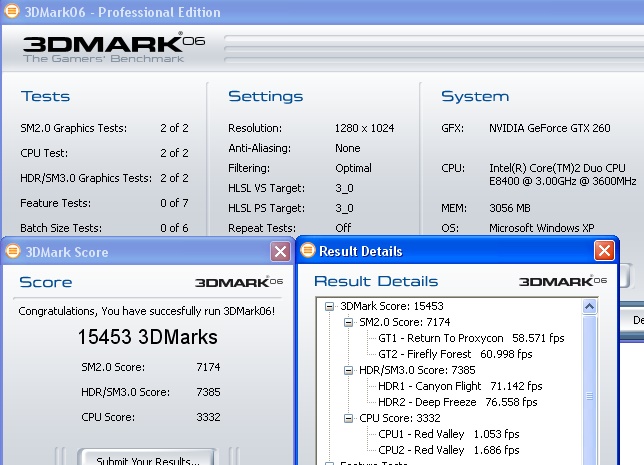Close the Result Details window

click(x=604, y=250)
